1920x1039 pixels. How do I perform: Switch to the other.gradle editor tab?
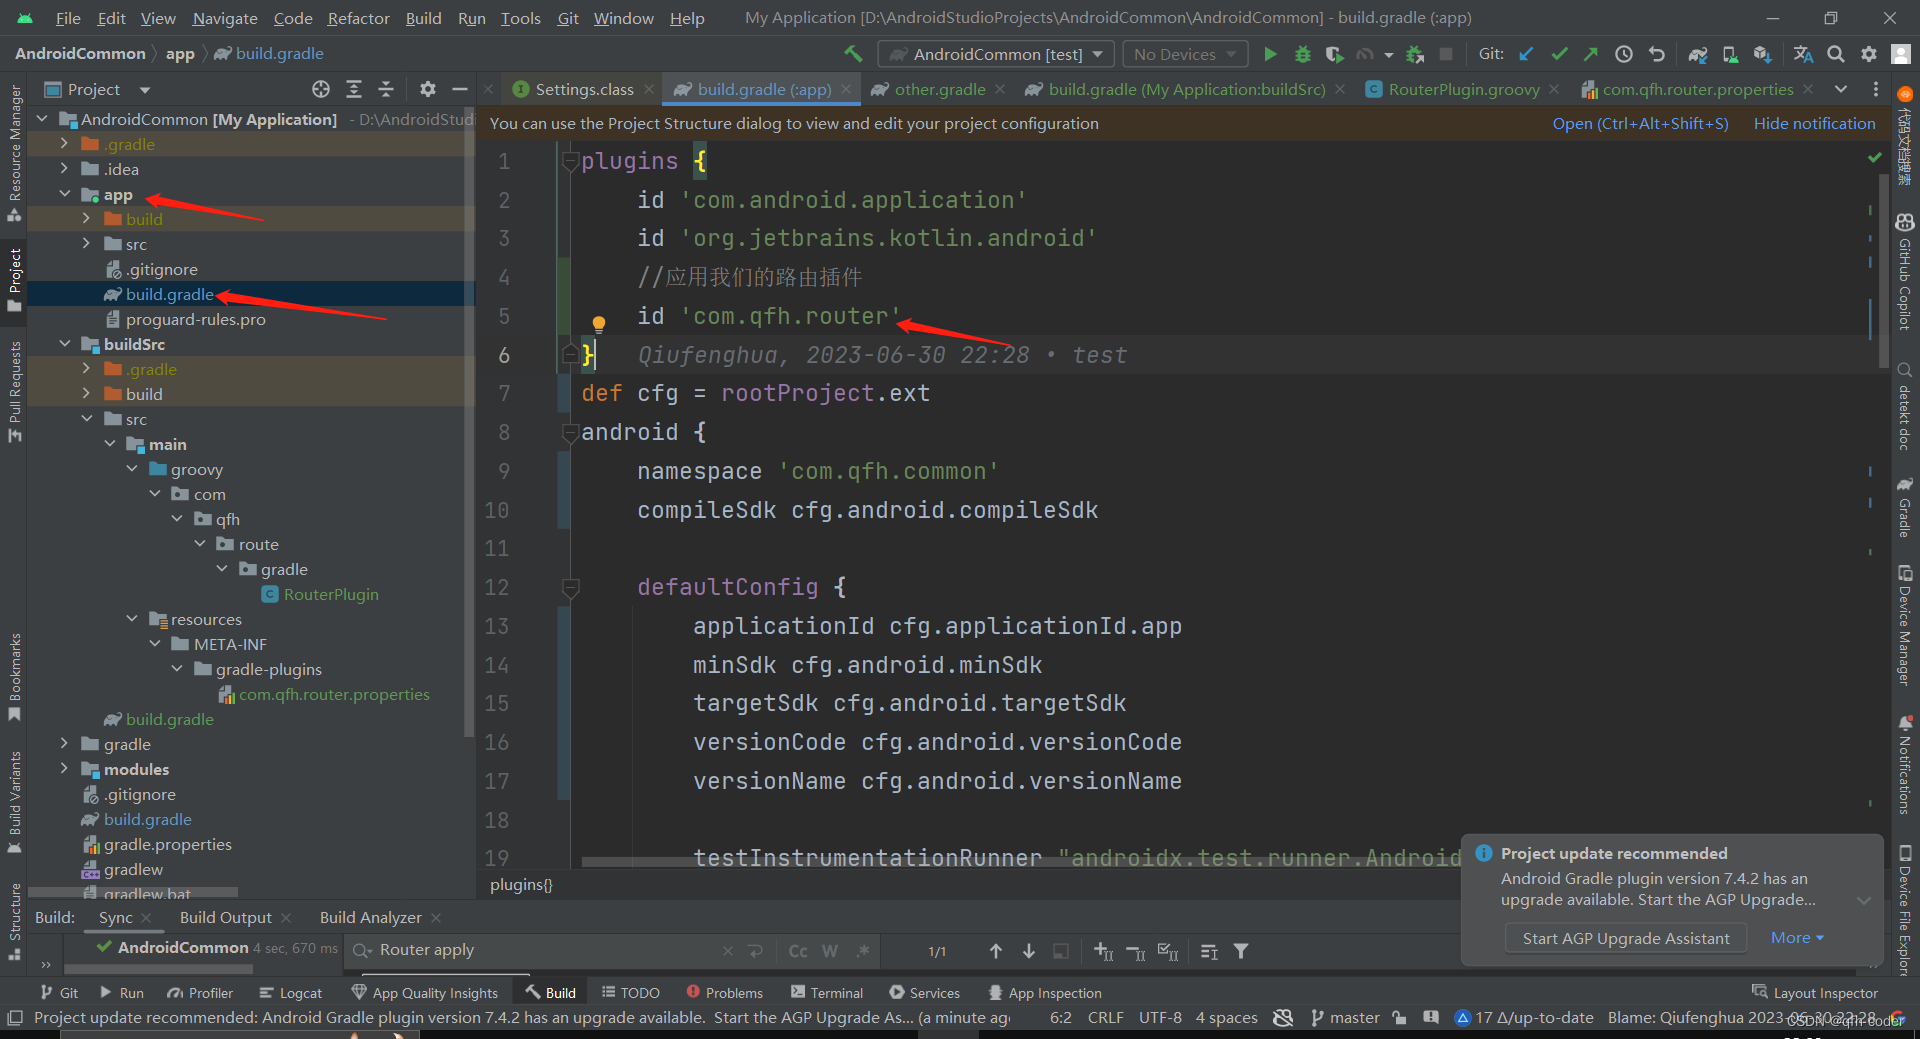coord(938,89)
